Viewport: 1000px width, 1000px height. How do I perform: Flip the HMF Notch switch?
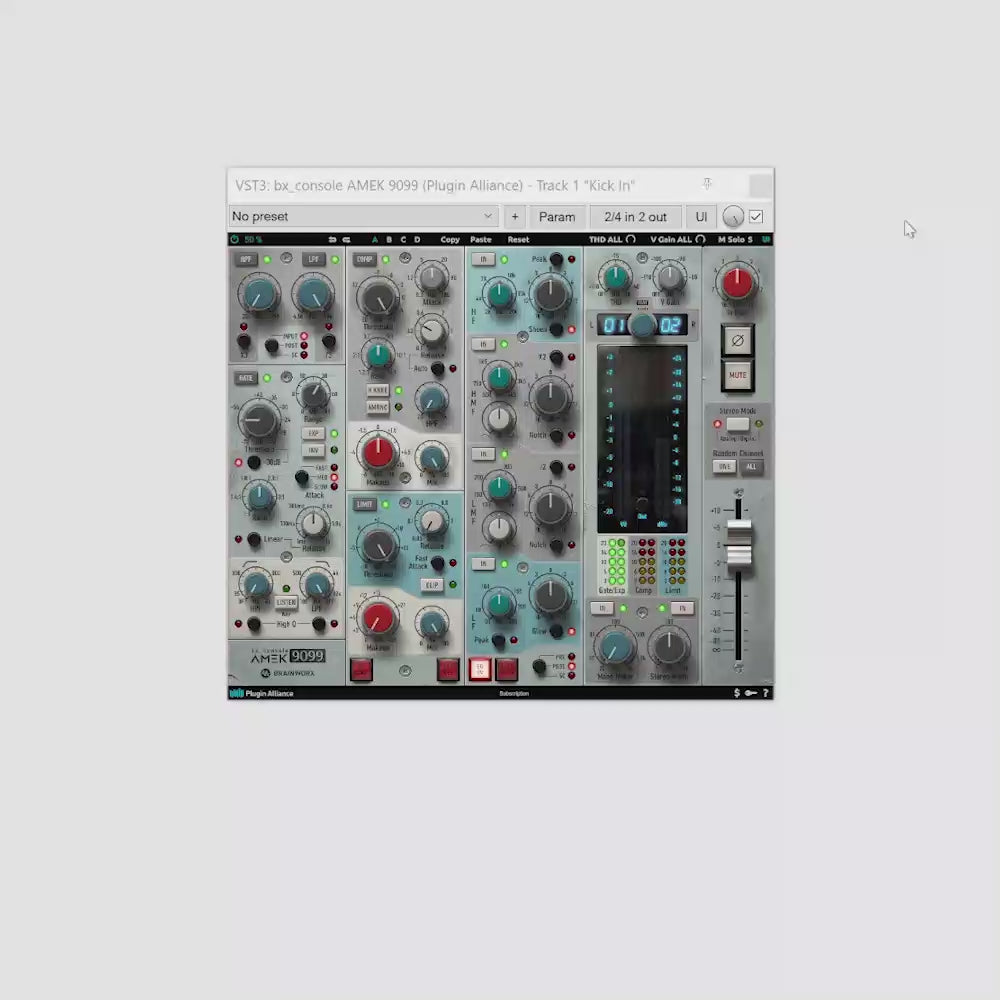click(x=556, y=435)
